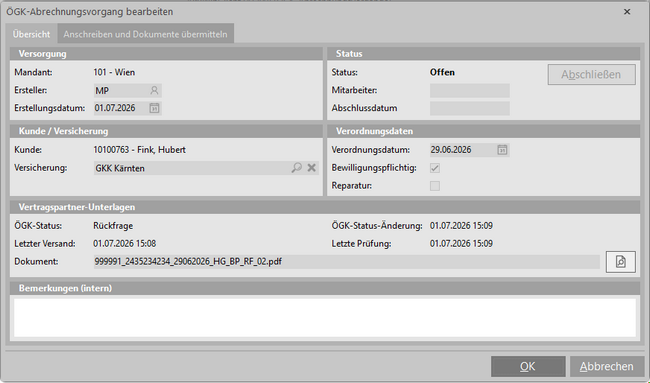Click the empty Abschlussdatum field
The width and height of the screenshot is (650, 383).
pyautogui.click(x=469, y=108)
